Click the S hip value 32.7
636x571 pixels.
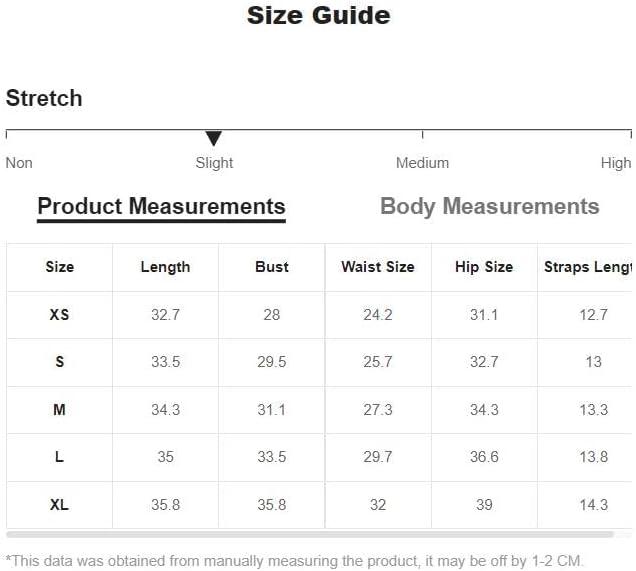(484, 362)
